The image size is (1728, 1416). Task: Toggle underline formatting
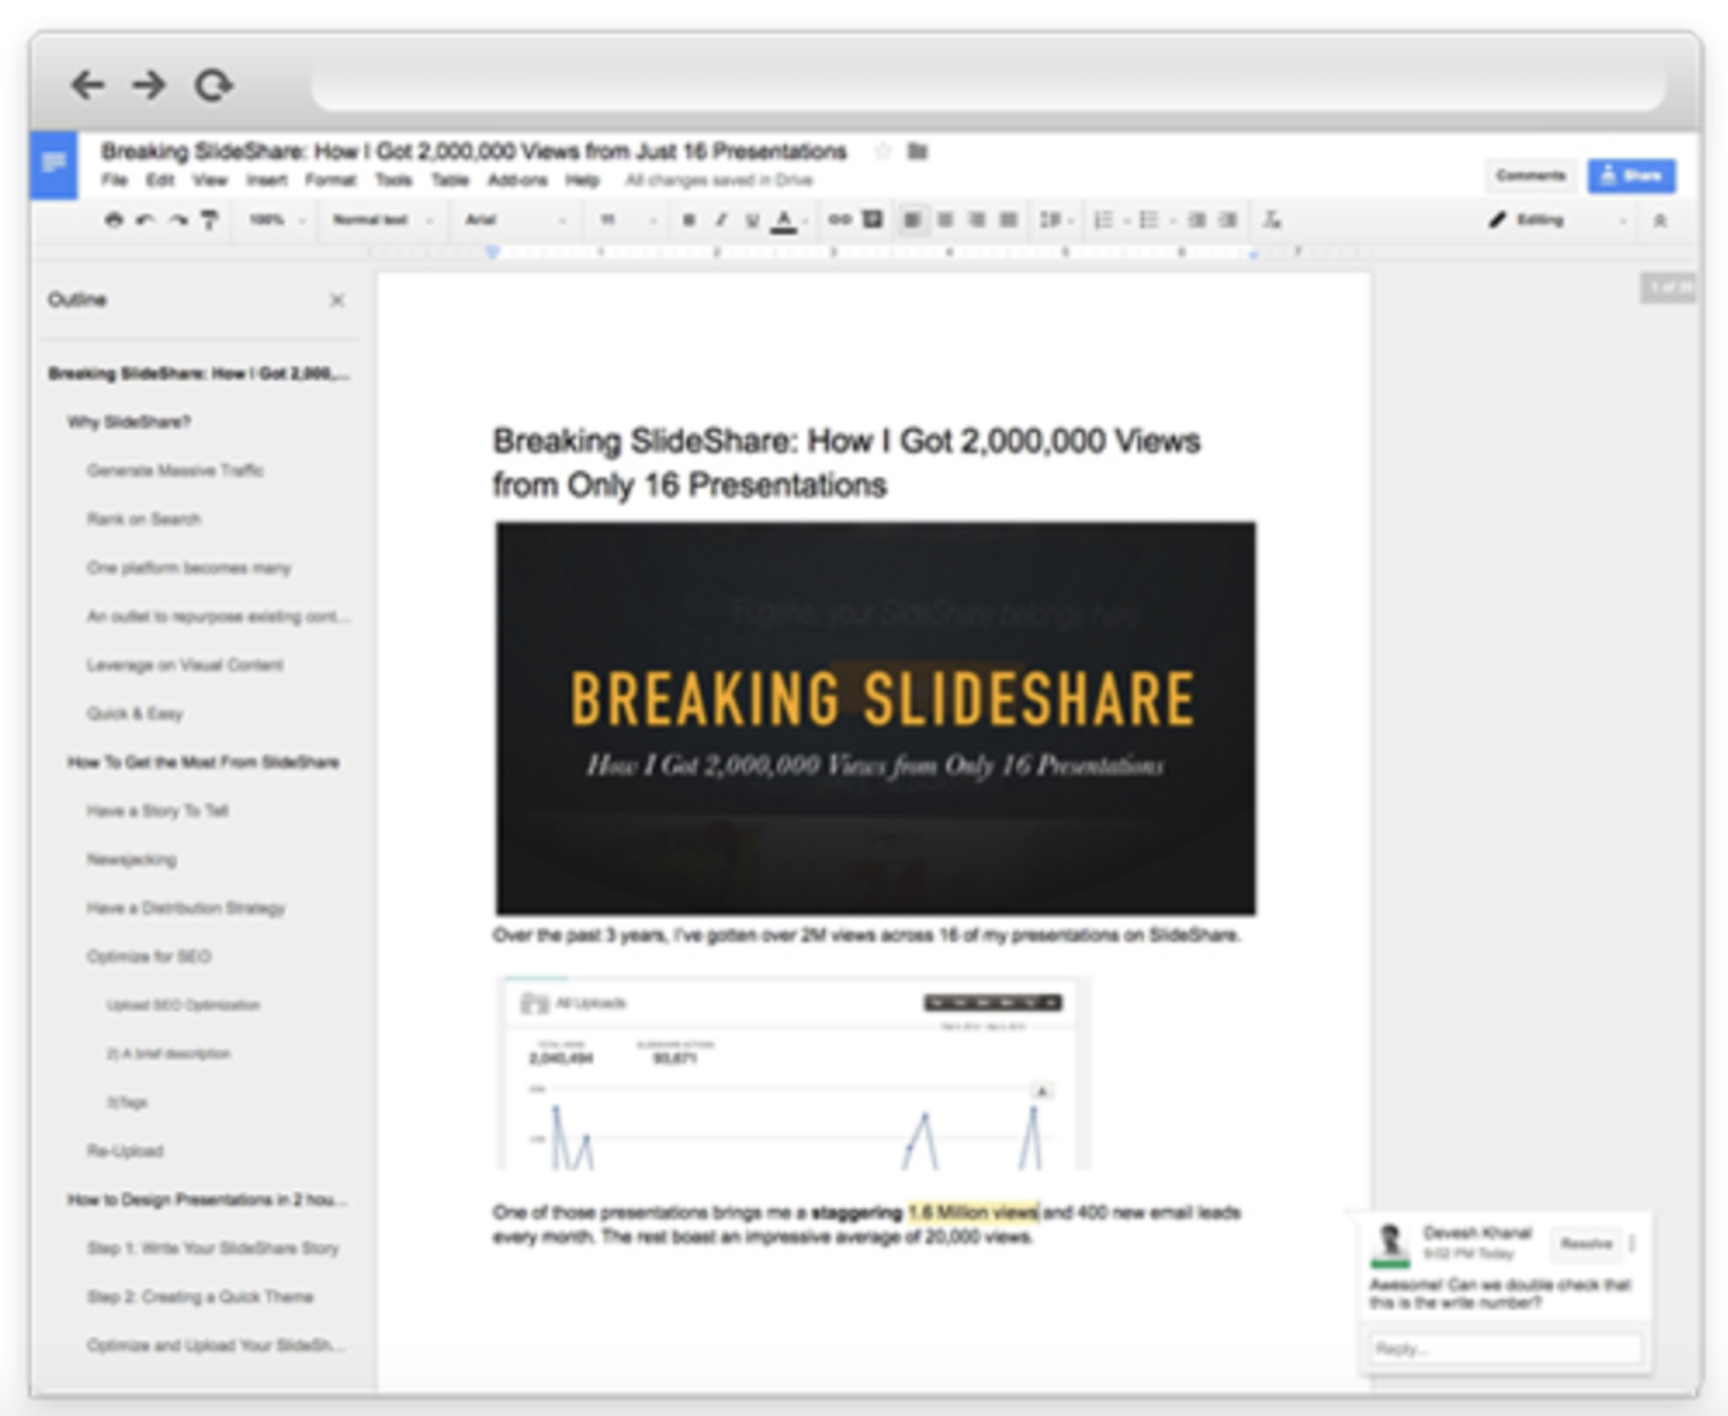pyautogui.click(x=752, y=220)
